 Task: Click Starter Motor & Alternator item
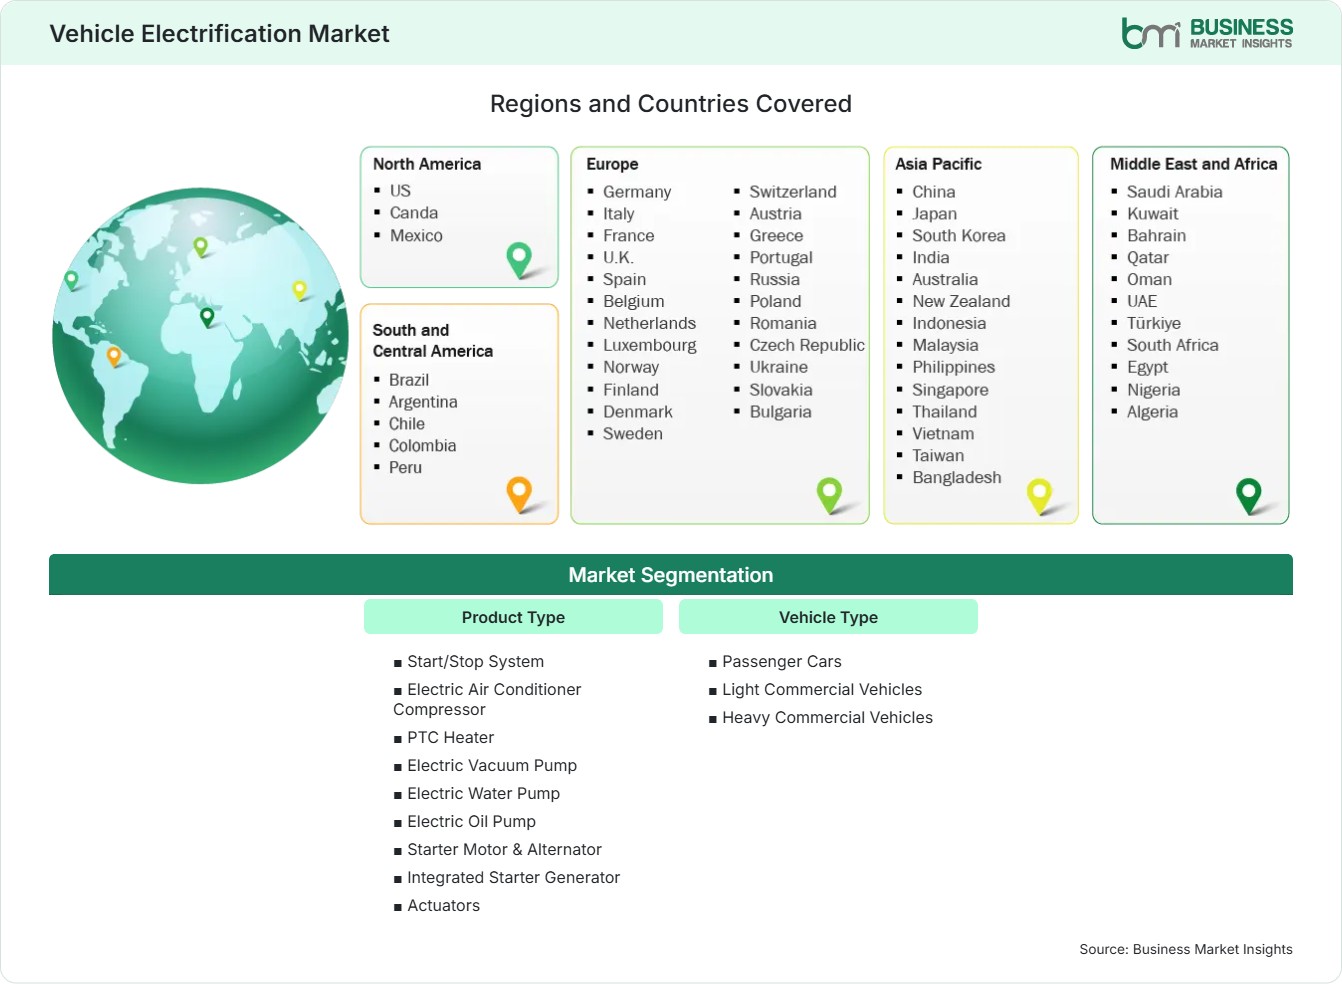click(x=504, y=850)
